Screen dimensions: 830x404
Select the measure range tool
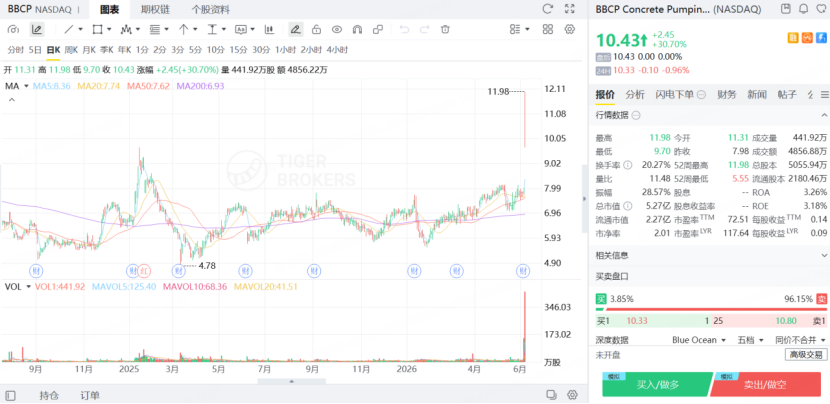click(x=212, y=29)
